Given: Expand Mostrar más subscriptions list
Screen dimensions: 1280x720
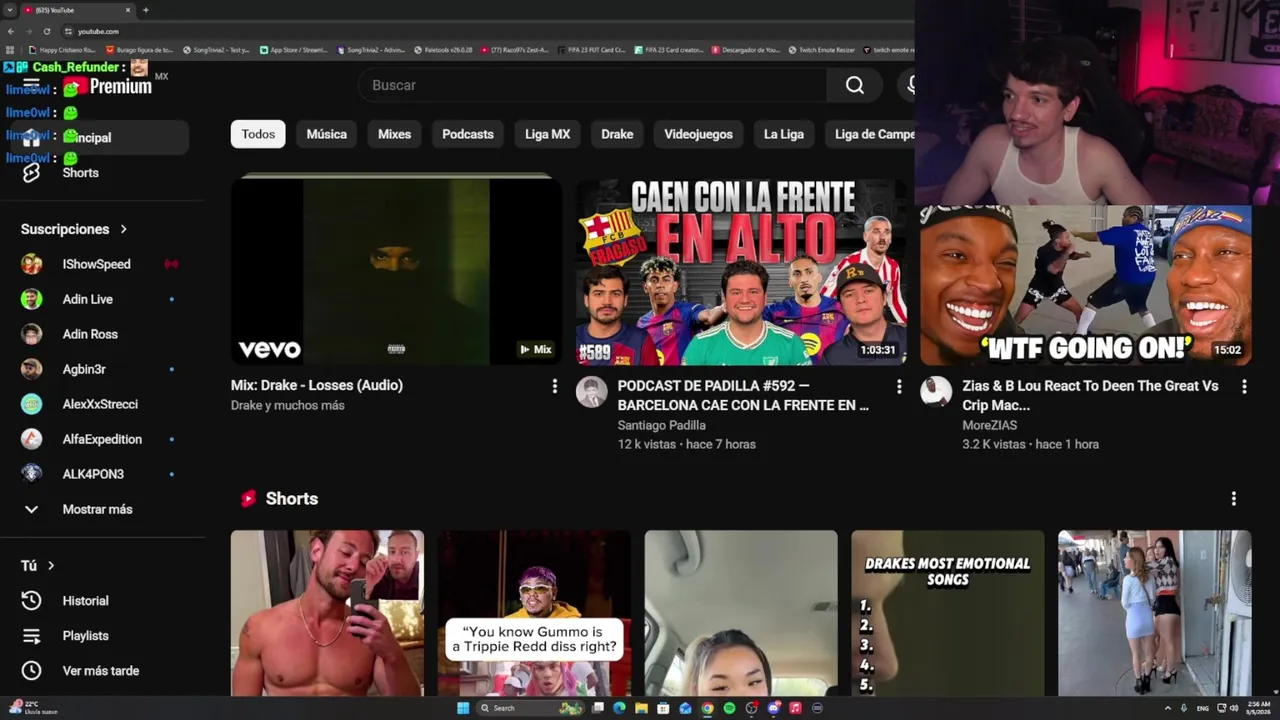Looking at the screenshot, I should tap(95, 509).
